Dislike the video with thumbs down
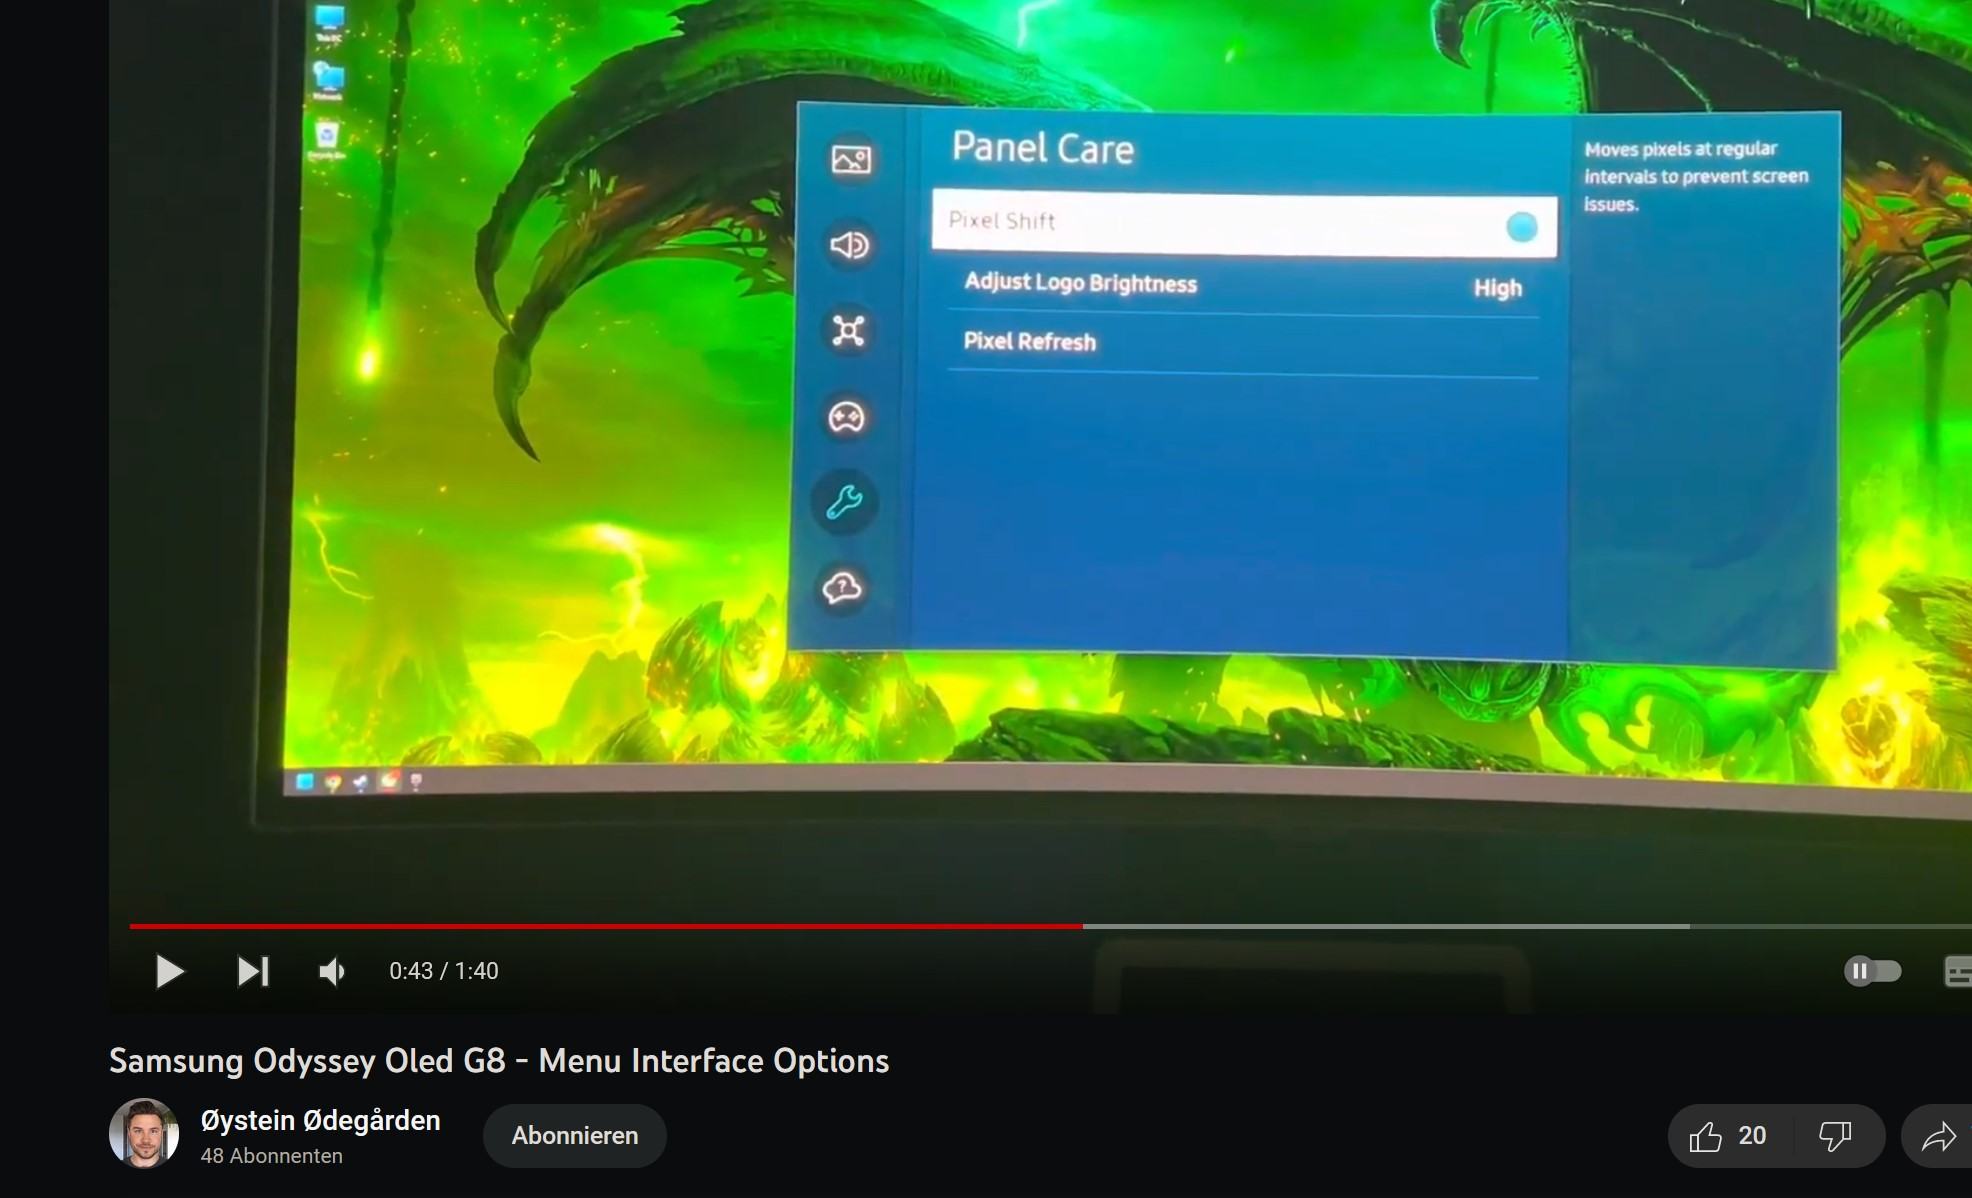 (1836, 1136)
